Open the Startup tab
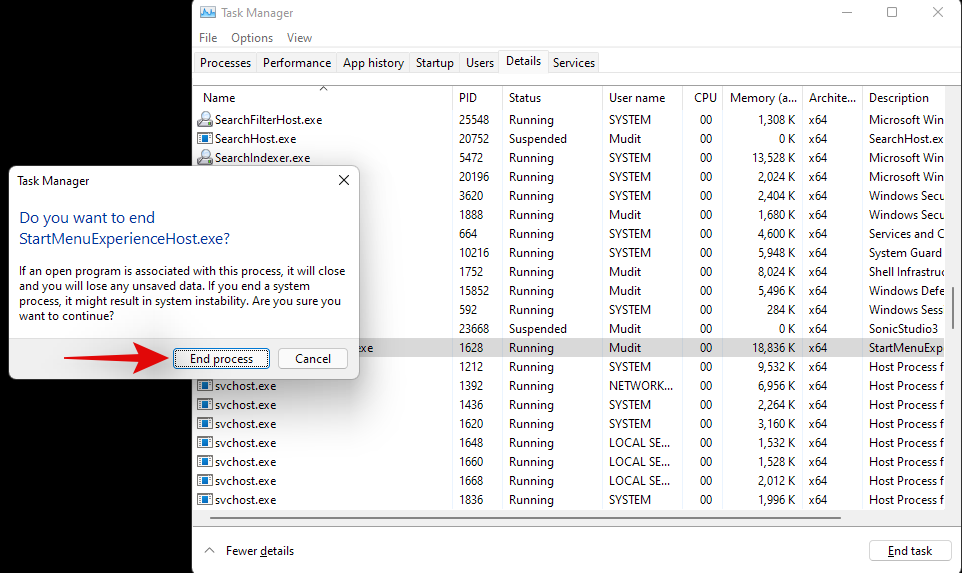This screenshot has width=962, height=573. (434, 63)
